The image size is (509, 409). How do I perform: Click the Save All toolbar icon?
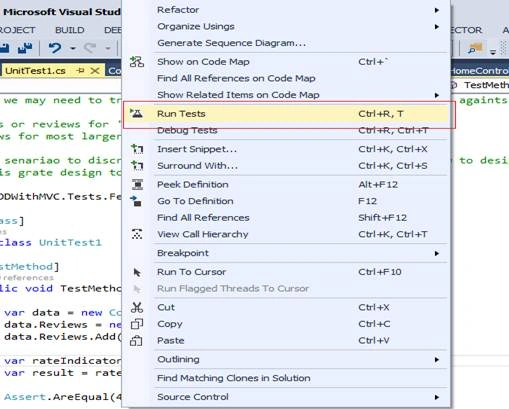point(25,48)
